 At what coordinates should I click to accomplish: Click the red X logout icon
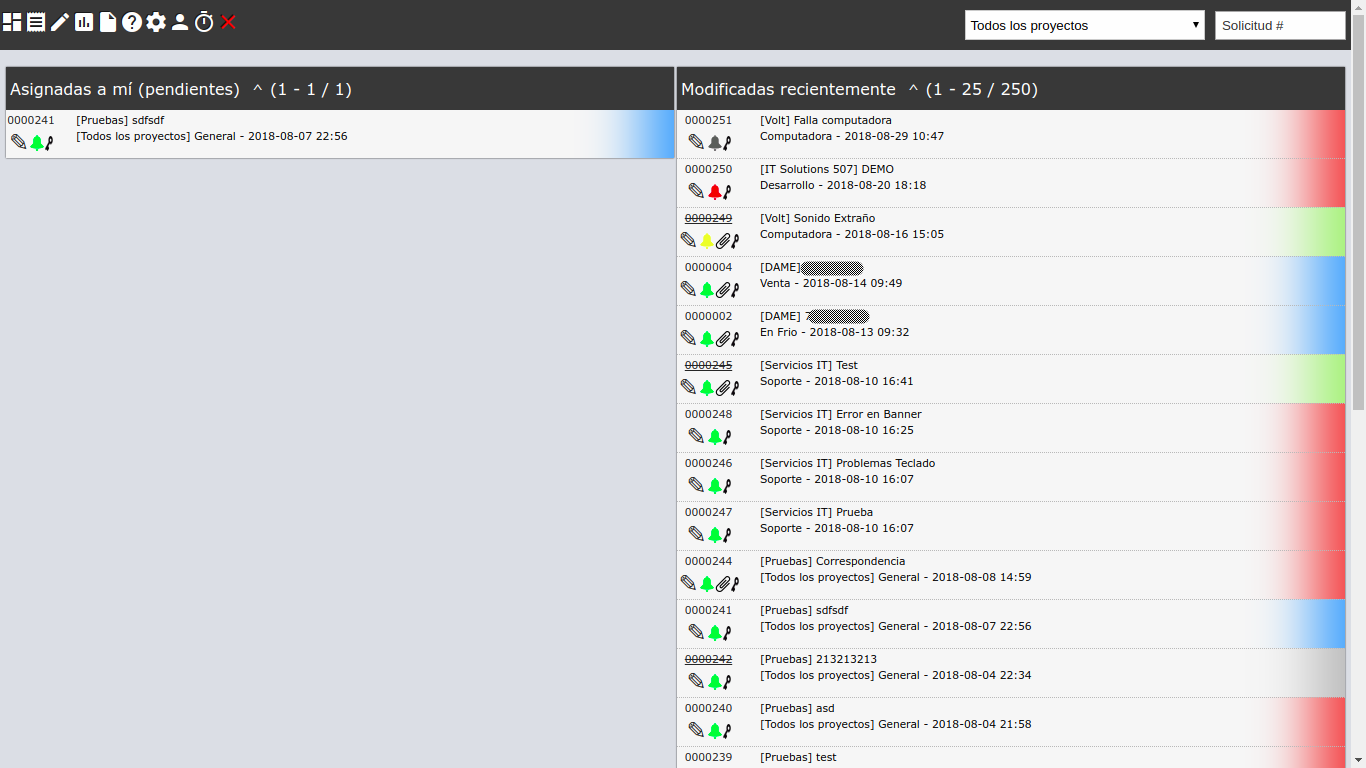229,22
